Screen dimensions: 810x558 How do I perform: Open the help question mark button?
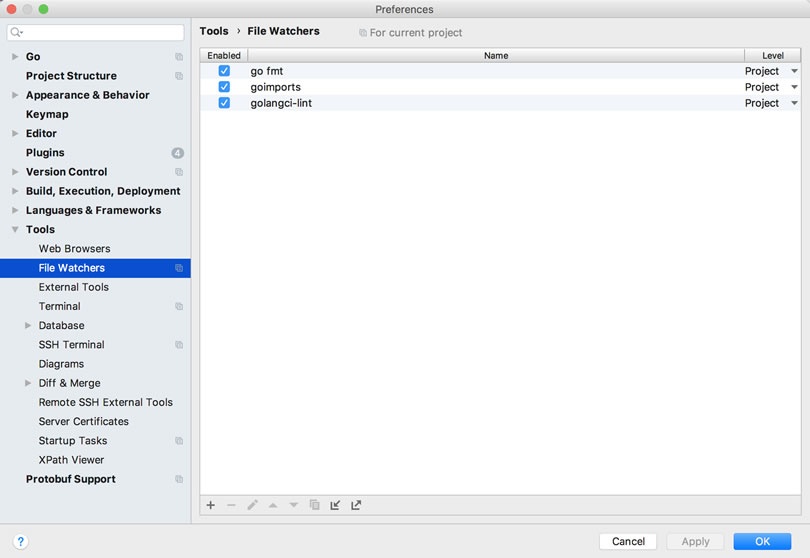pyautogui.click(x=20, y=541)
